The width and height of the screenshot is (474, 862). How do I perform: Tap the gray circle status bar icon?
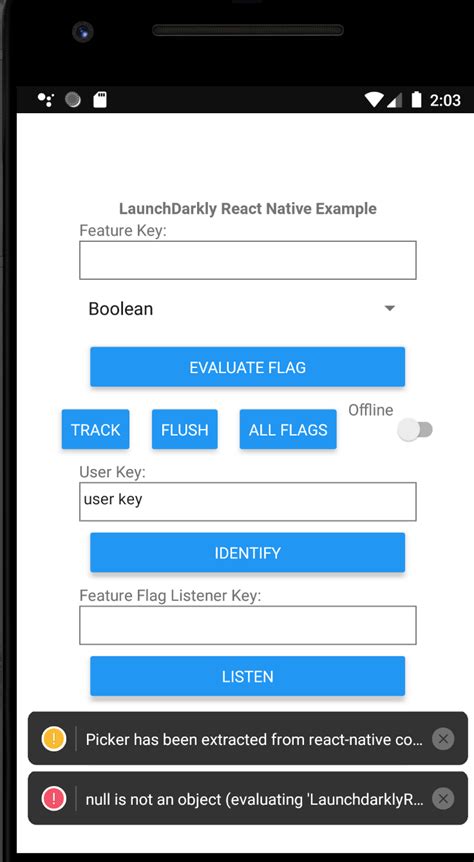(73, 100)
